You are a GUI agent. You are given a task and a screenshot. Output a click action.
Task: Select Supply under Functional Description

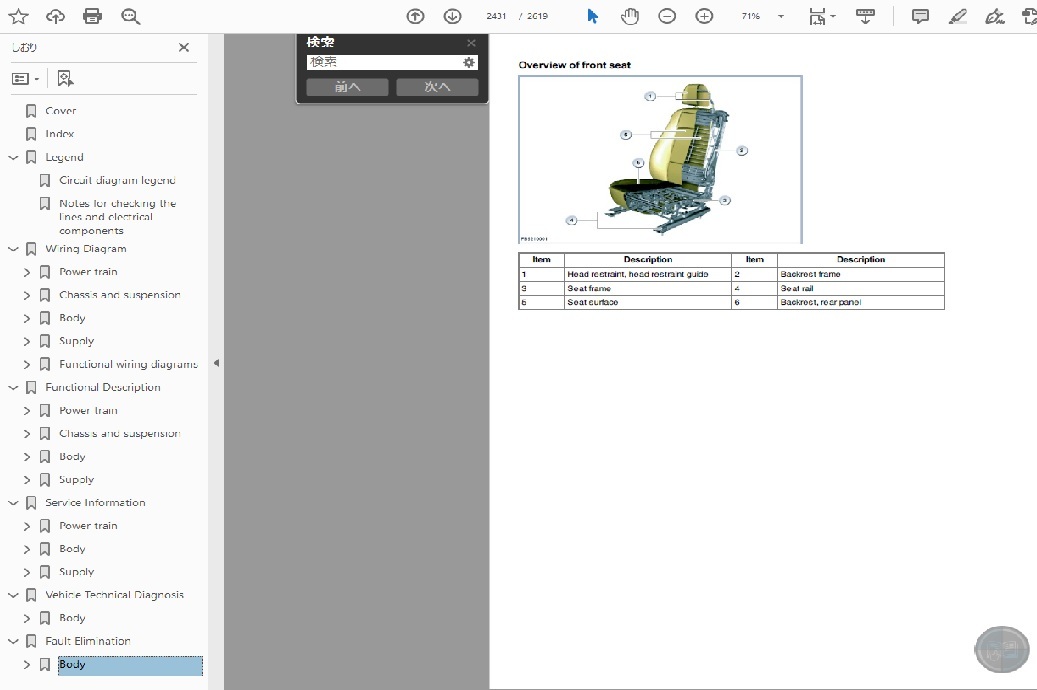point(76,480)
